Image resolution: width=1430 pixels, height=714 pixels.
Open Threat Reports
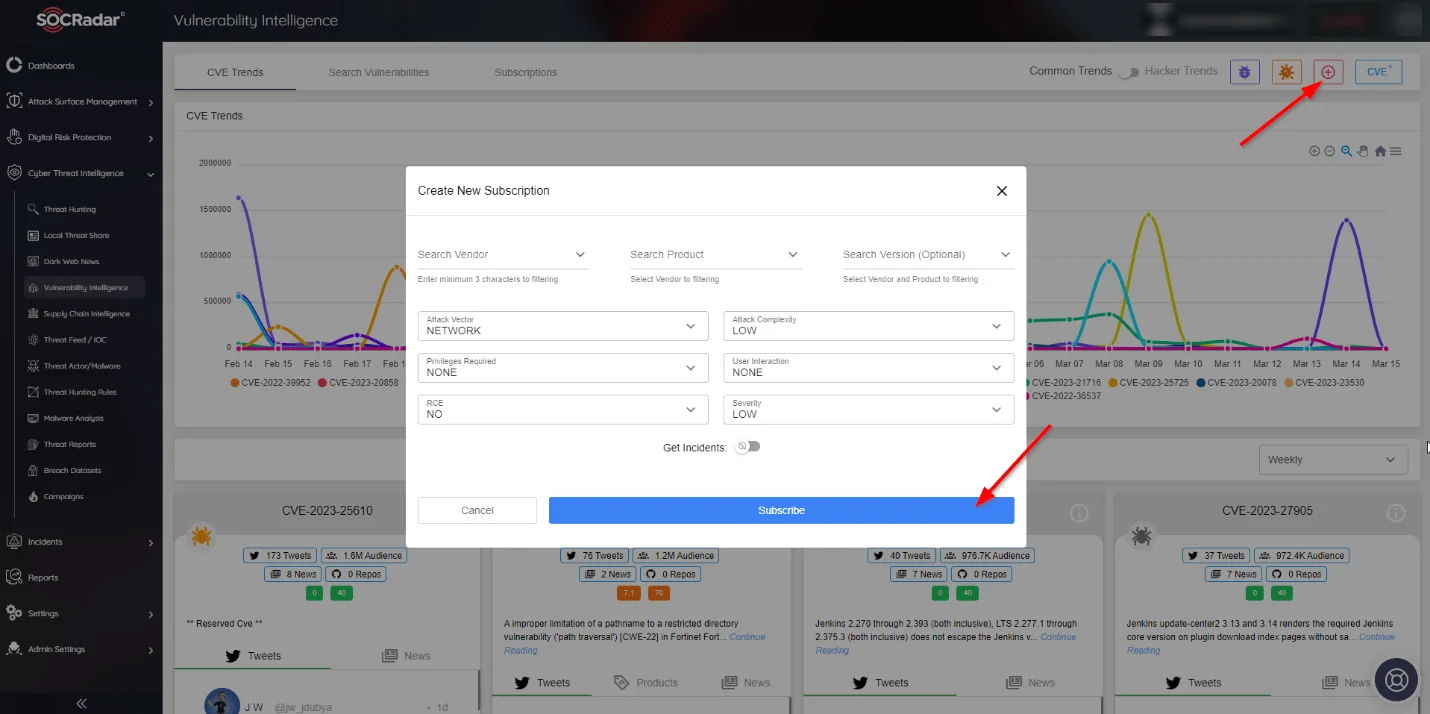[69, 444]
